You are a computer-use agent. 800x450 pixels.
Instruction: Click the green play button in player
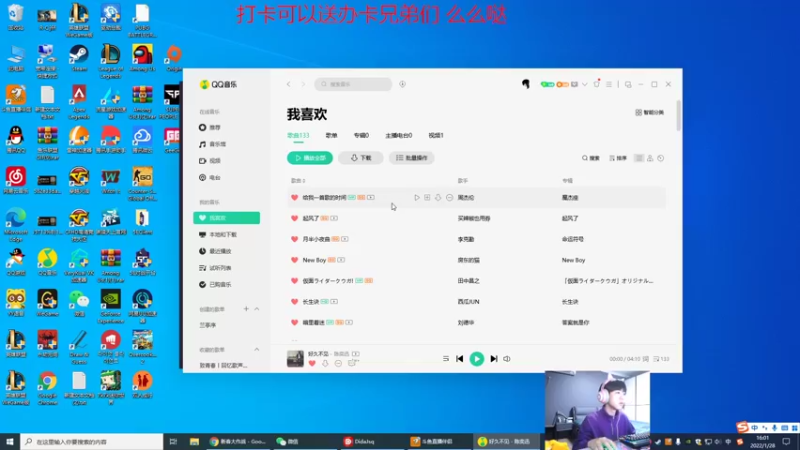(x=477, y=359)
